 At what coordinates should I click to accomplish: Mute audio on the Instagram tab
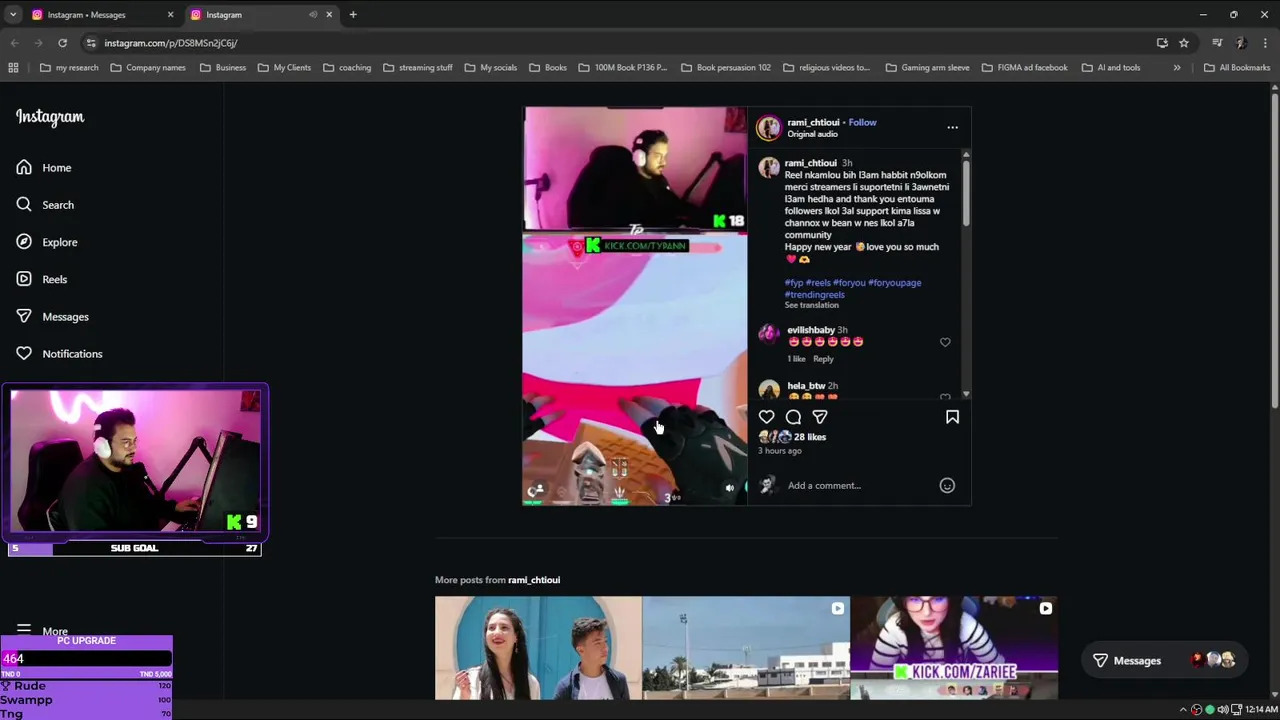pos(313,14)
